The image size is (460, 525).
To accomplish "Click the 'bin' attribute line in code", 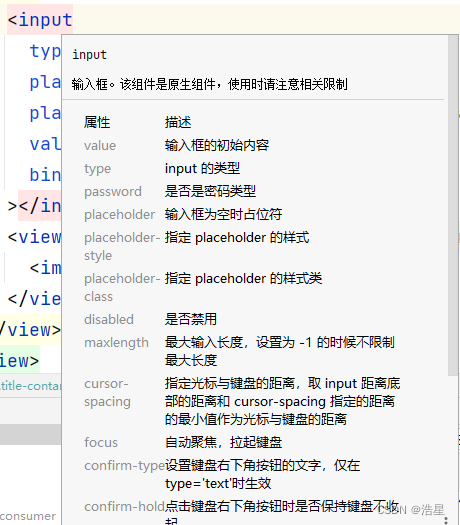I will [x=45, y=175].
